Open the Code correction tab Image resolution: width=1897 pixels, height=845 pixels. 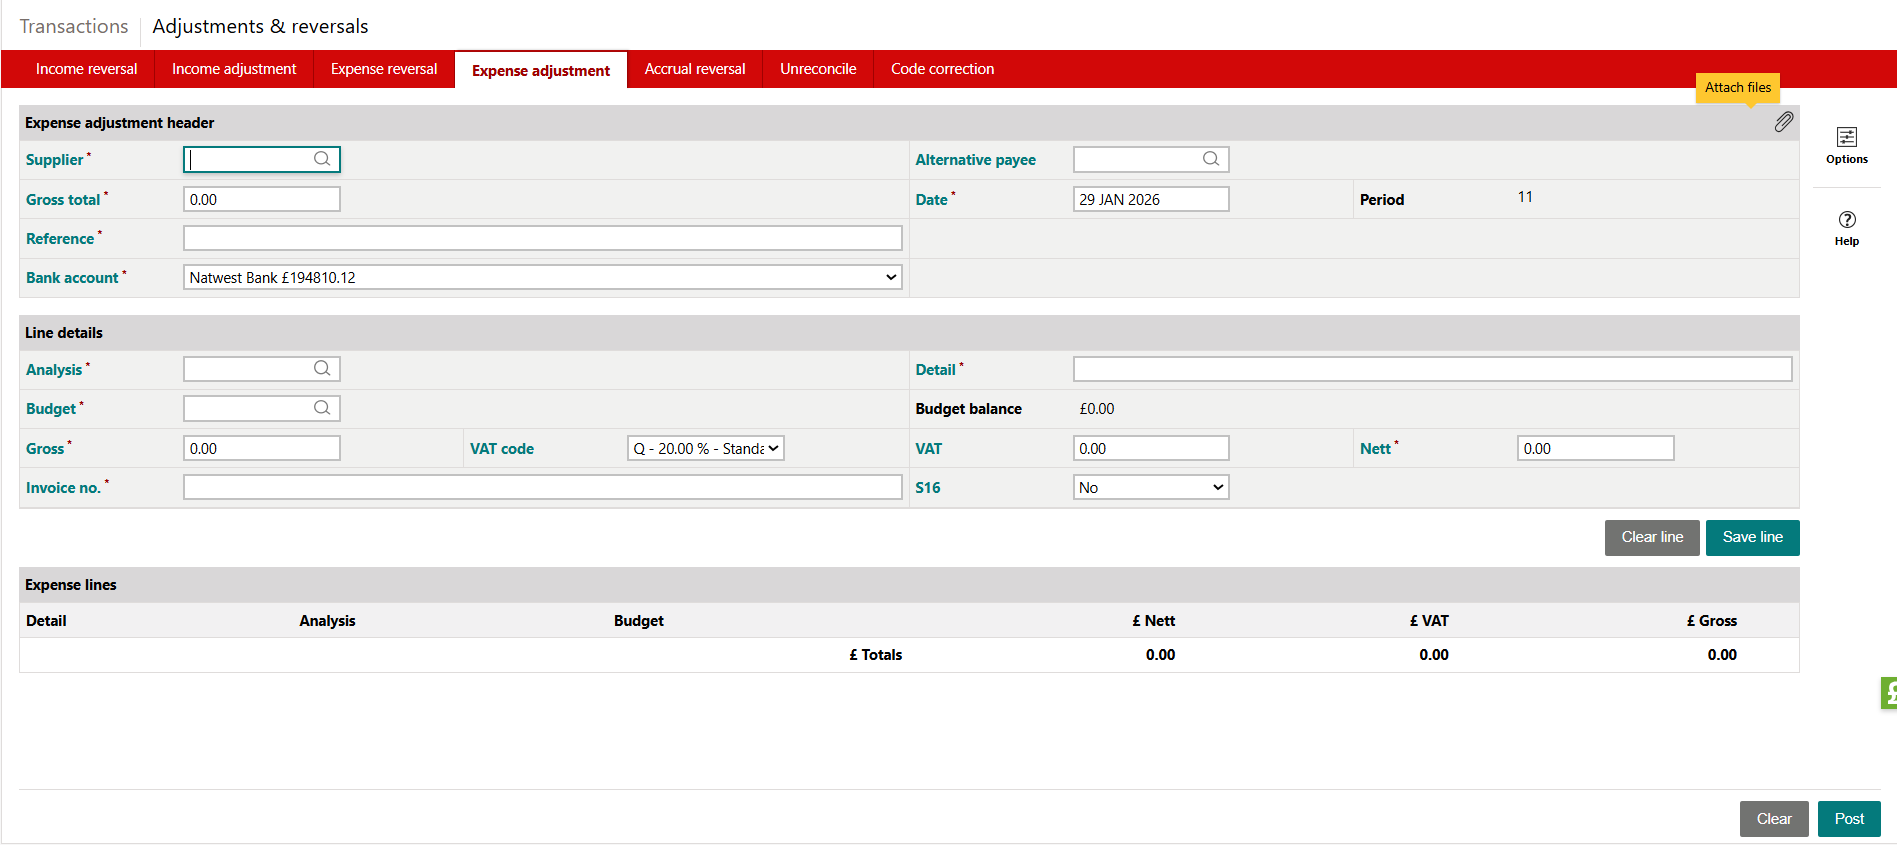(943, 69)
